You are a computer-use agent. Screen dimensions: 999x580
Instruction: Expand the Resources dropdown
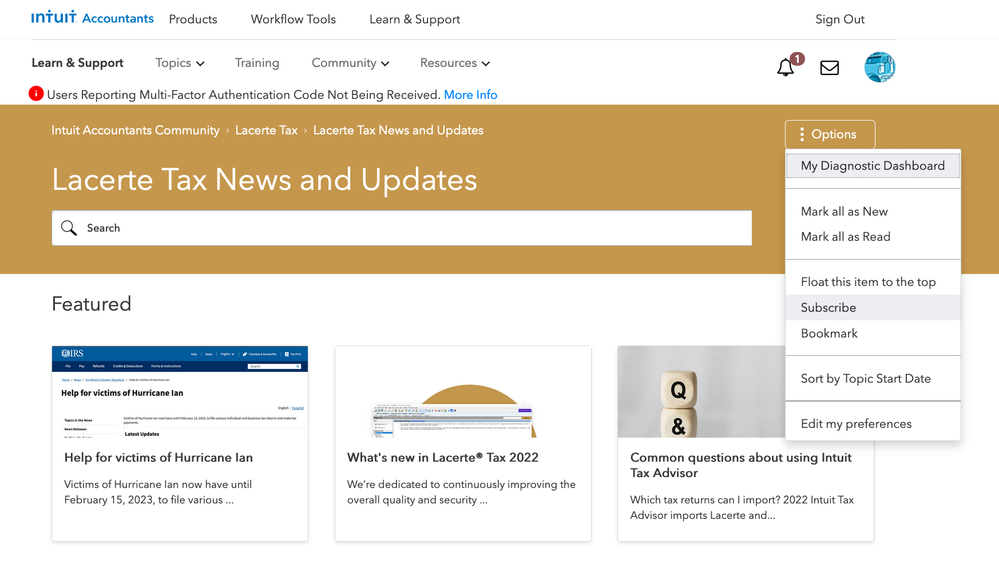(455, 63)
